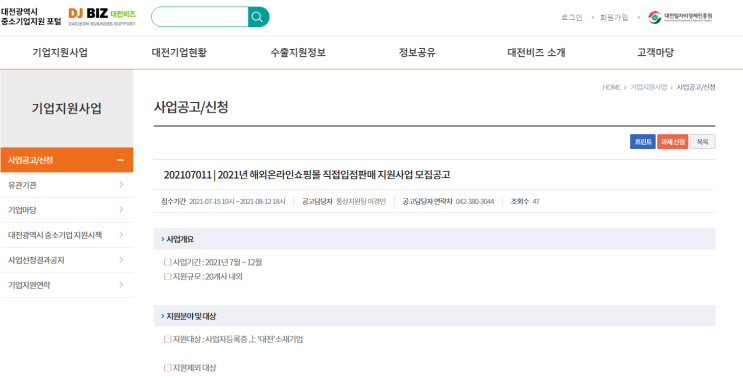Expand the 유관기관 chevron
This screenshot has height=378, width=743.
point(121,185)
